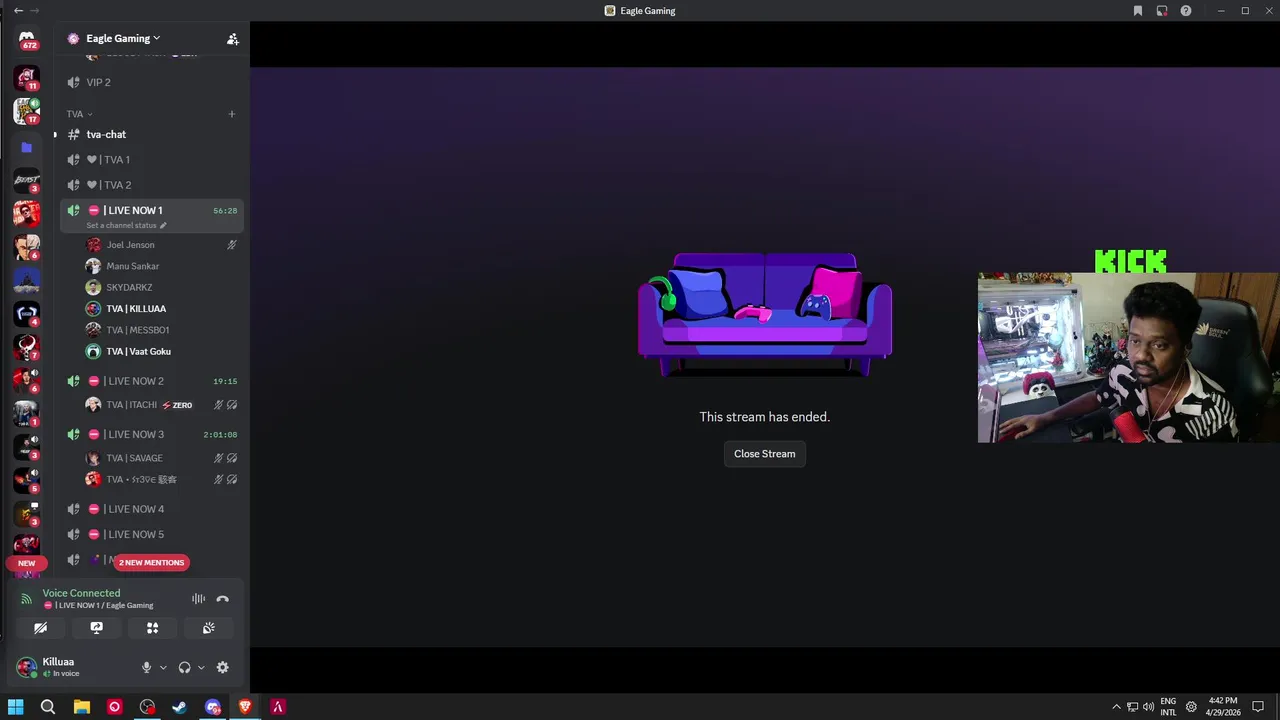
Task: Open Windows Start menu
Action: click(x=15, y=707)
